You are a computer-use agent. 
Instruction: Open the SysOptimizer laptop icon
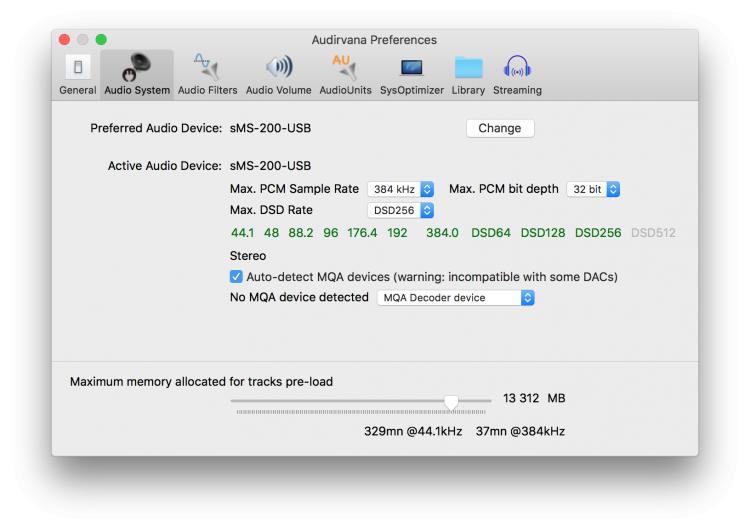click(x=411, y=68)
